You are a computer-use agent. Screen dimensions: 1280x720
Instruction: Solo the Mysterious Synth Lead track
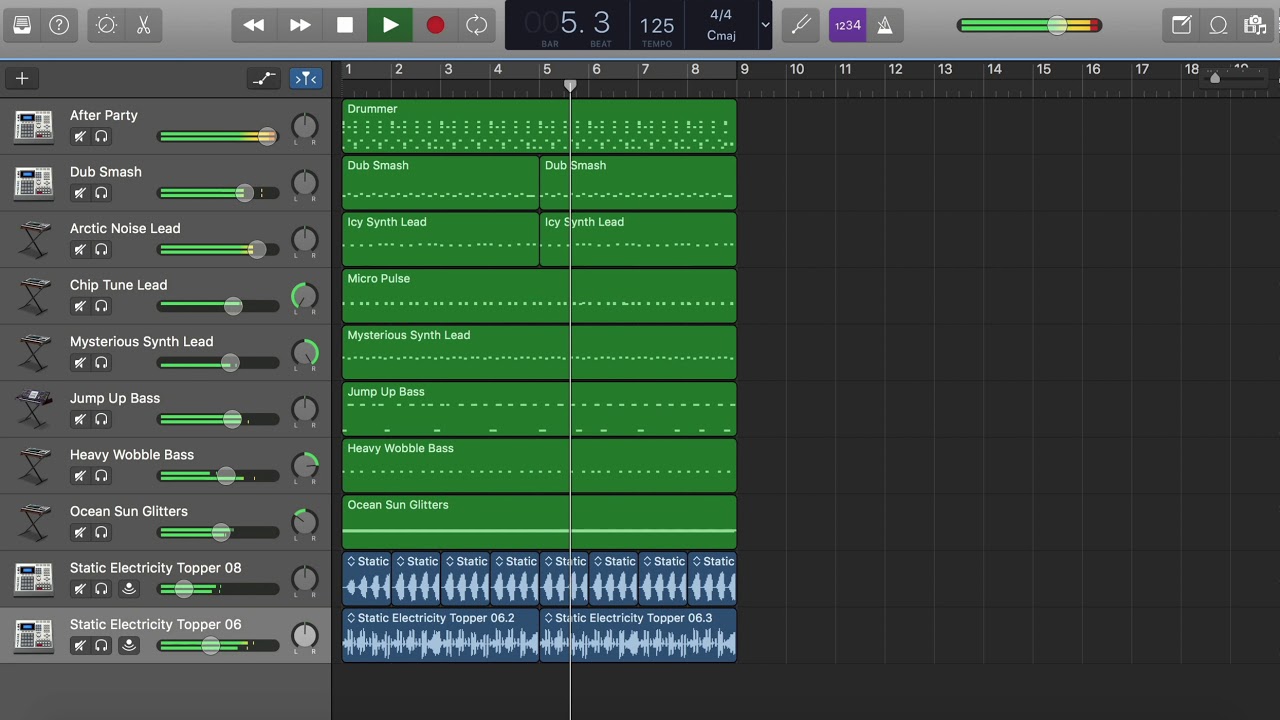[x=101, y=363]
